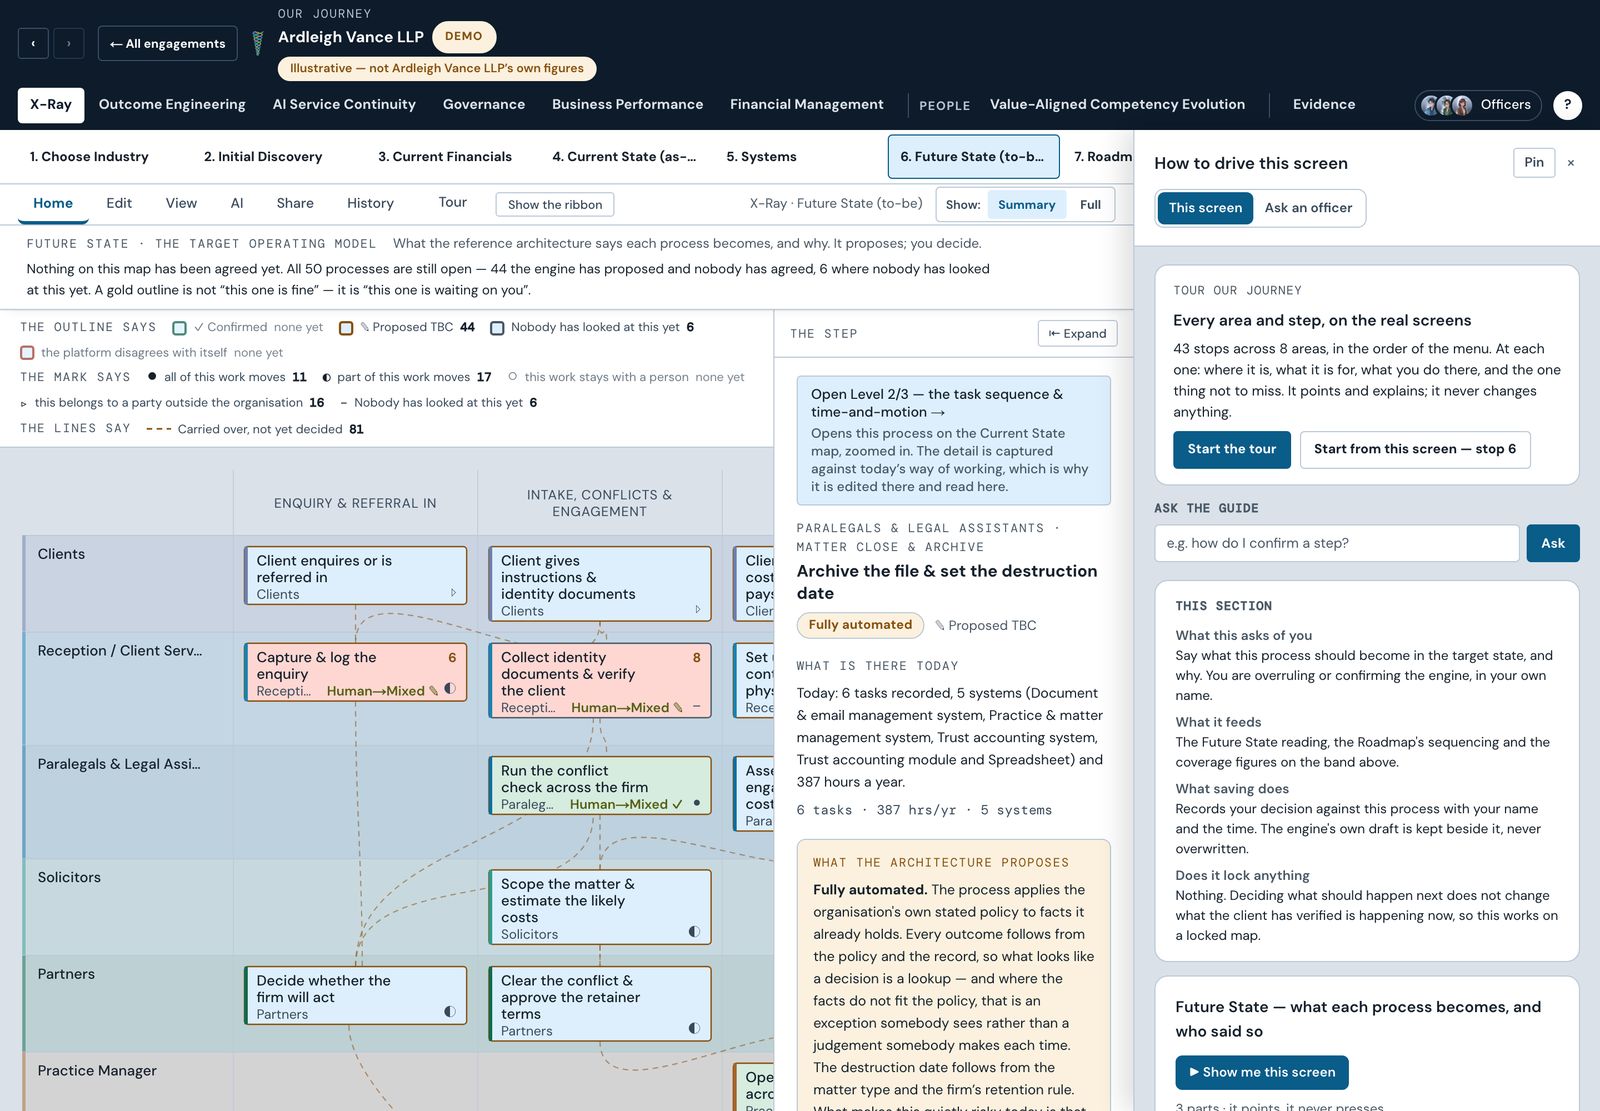
Task: Open the Officers avatars button
Action: pyautogui.click(x=1478, y=104)
